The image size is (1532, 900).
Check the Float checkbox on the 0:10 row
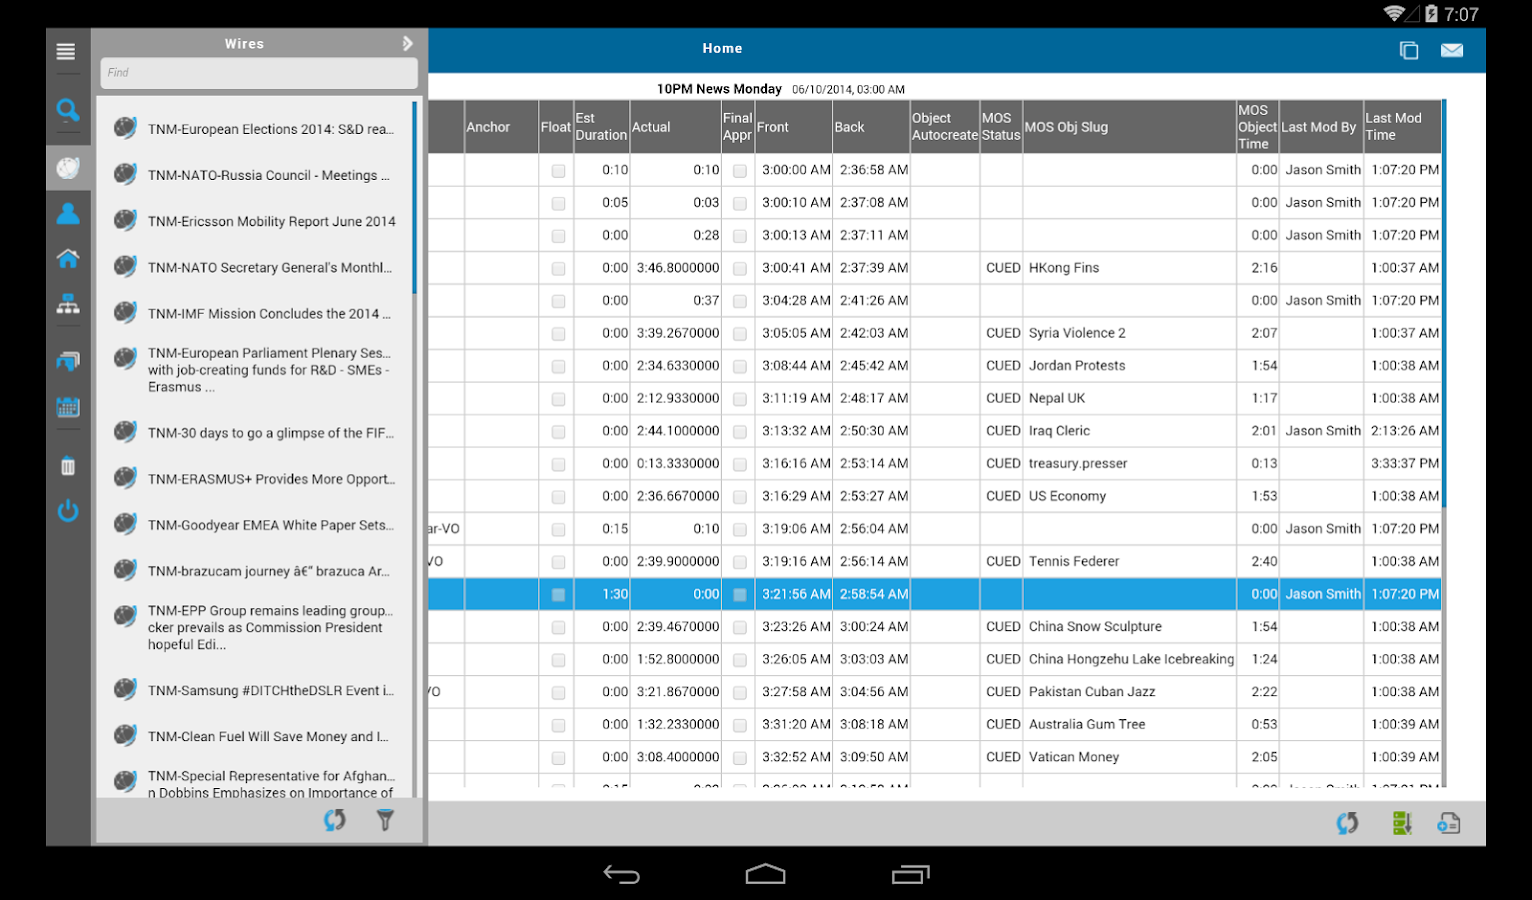tap(556, 170)
